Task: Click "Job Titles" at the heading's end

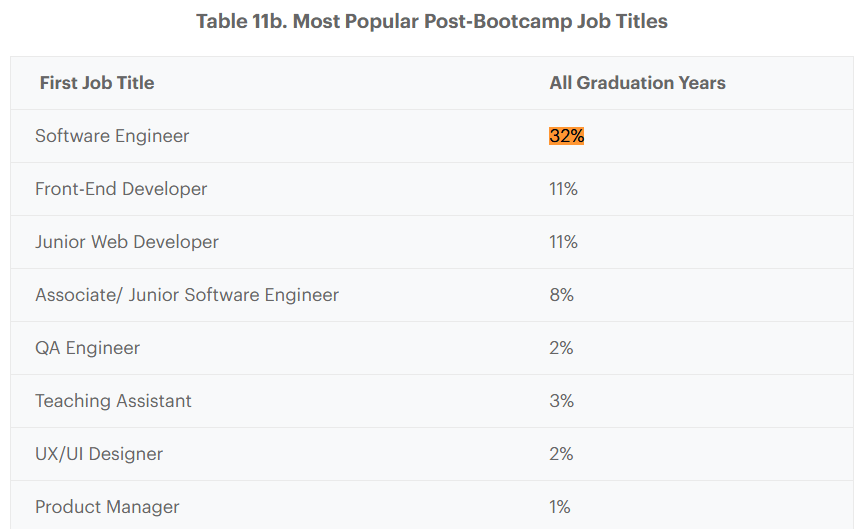Action: point(621,22)
